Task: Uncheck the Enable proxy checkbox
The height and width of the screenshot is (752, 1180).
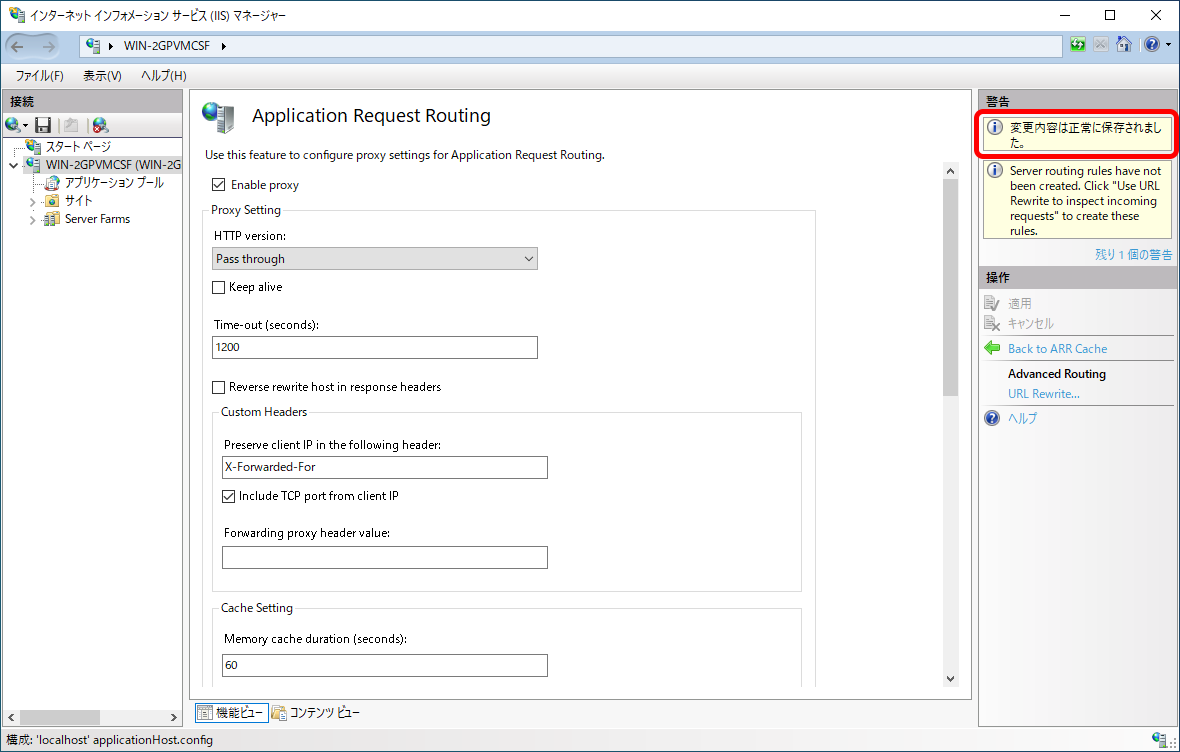Action: (219, 185)
